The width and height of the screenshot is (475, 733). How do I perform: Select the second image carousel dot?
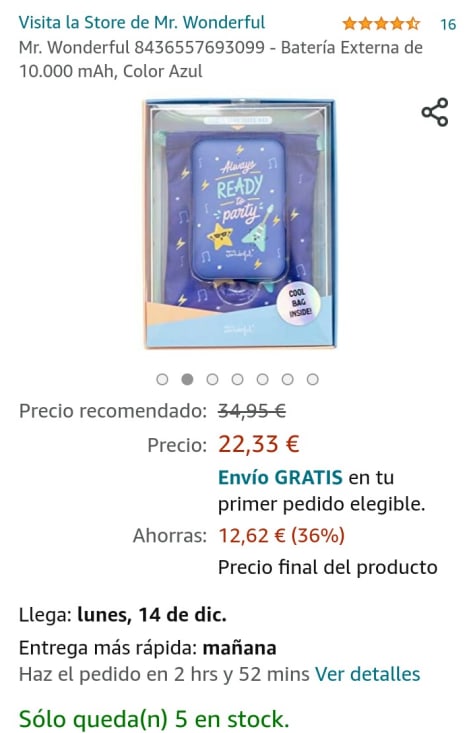coord(187,379)
